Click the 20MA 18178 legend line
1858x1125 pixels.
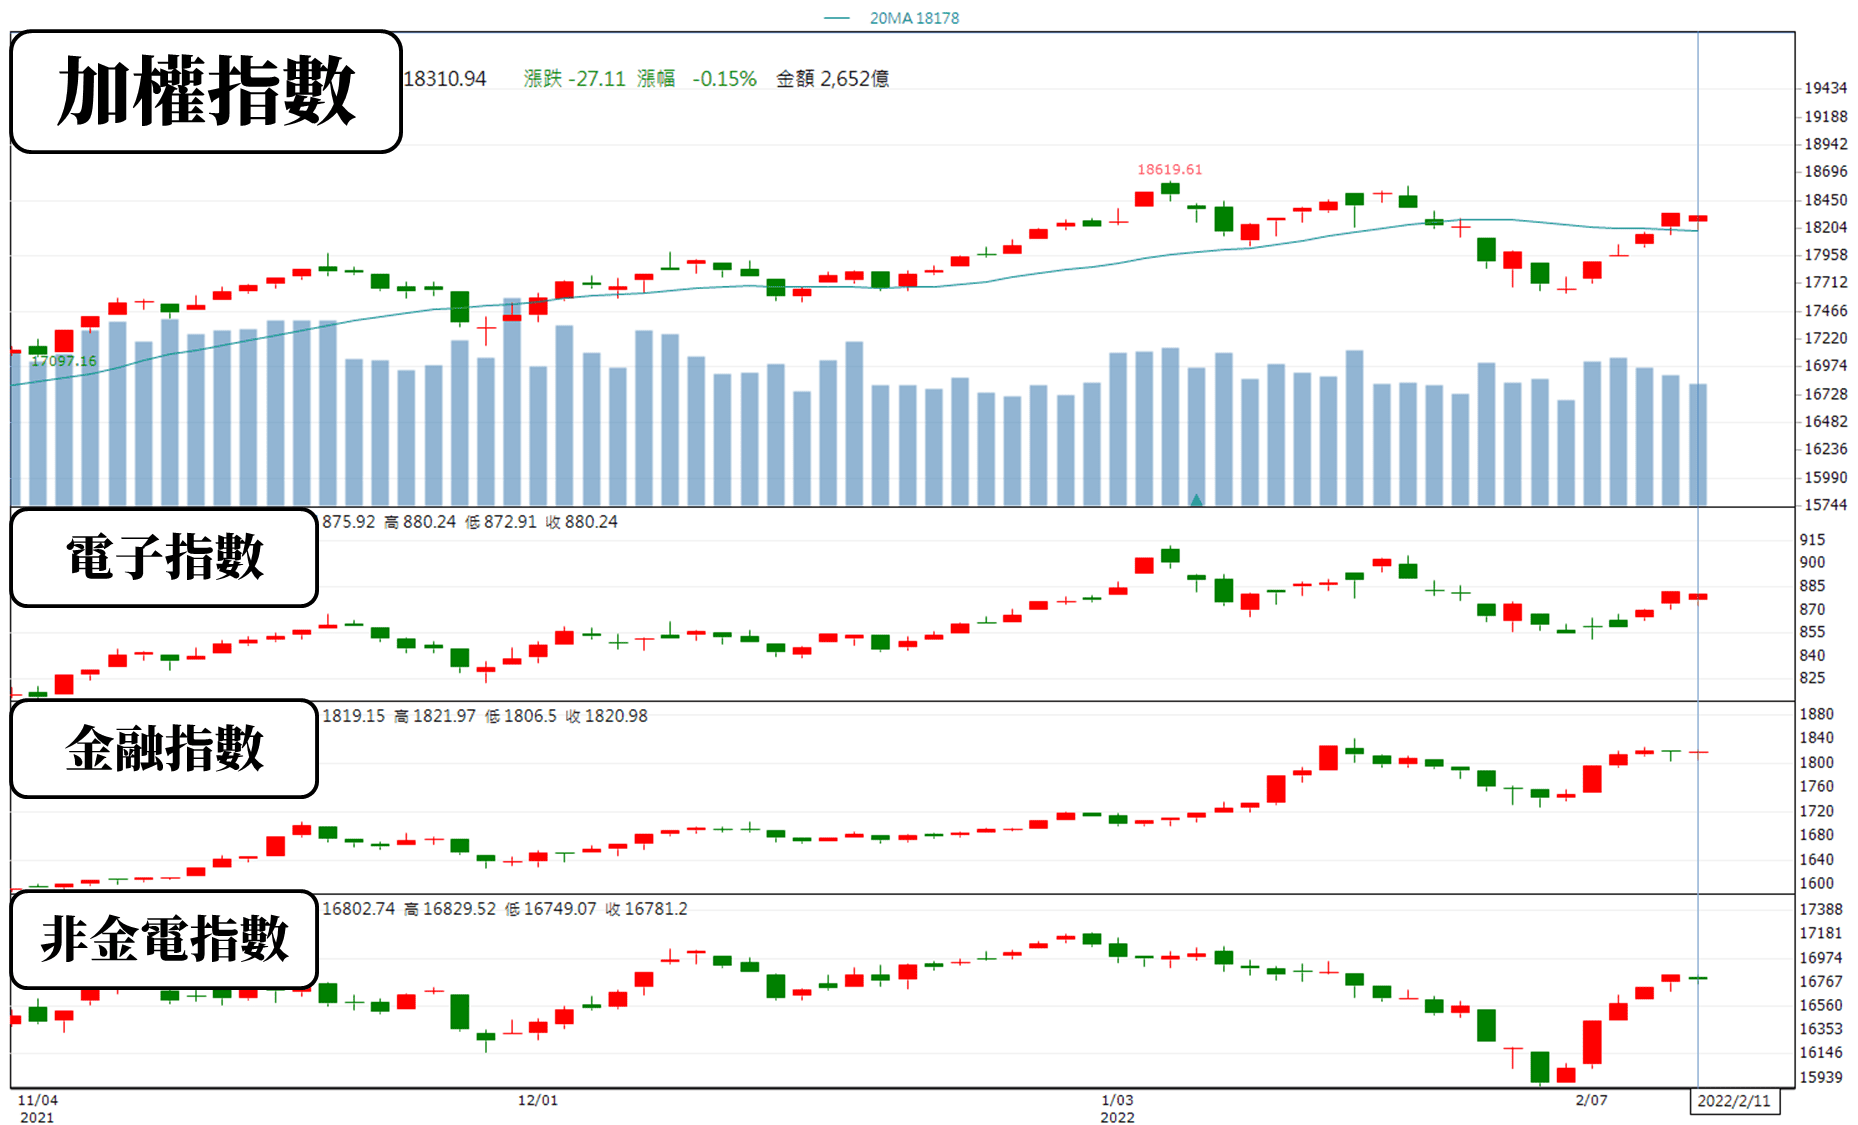[x=891, y=18]
